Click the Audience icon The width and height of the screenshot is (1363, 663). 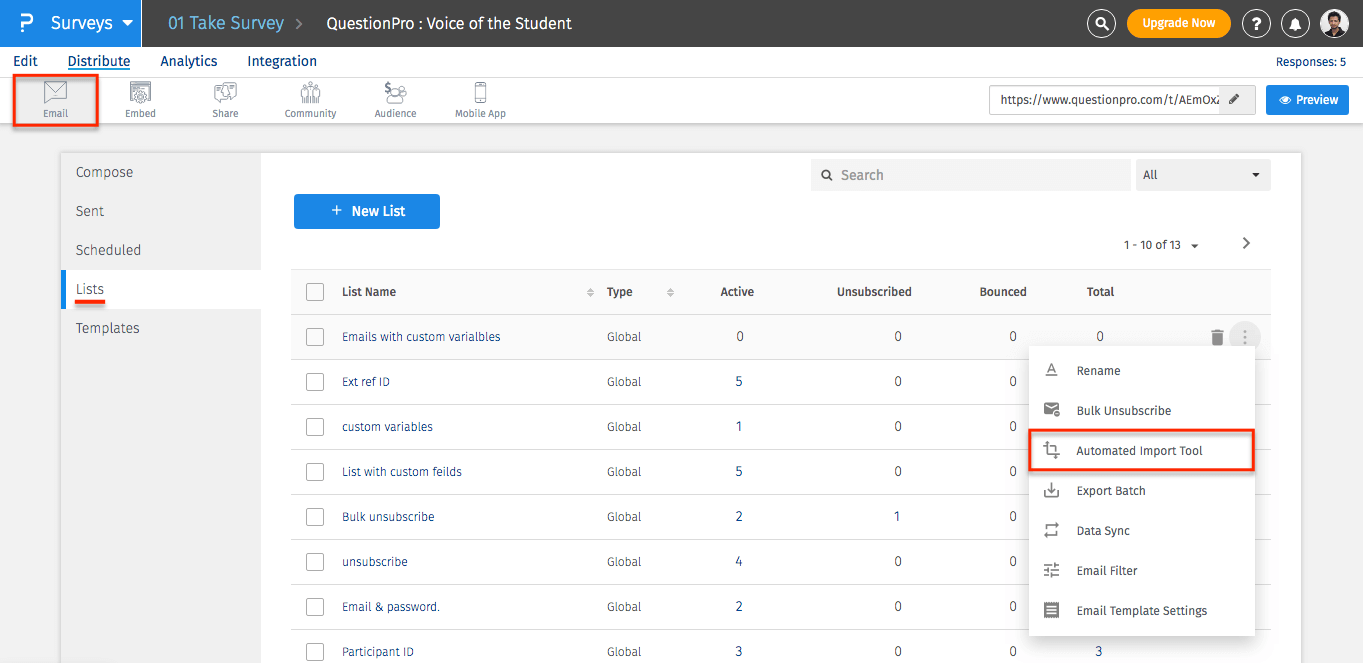coord(395,99)
